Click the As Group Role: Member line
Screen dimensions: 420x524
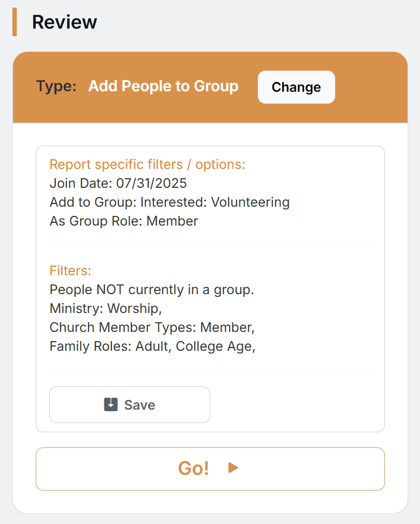pyautogui.click(x=124, y=221)
